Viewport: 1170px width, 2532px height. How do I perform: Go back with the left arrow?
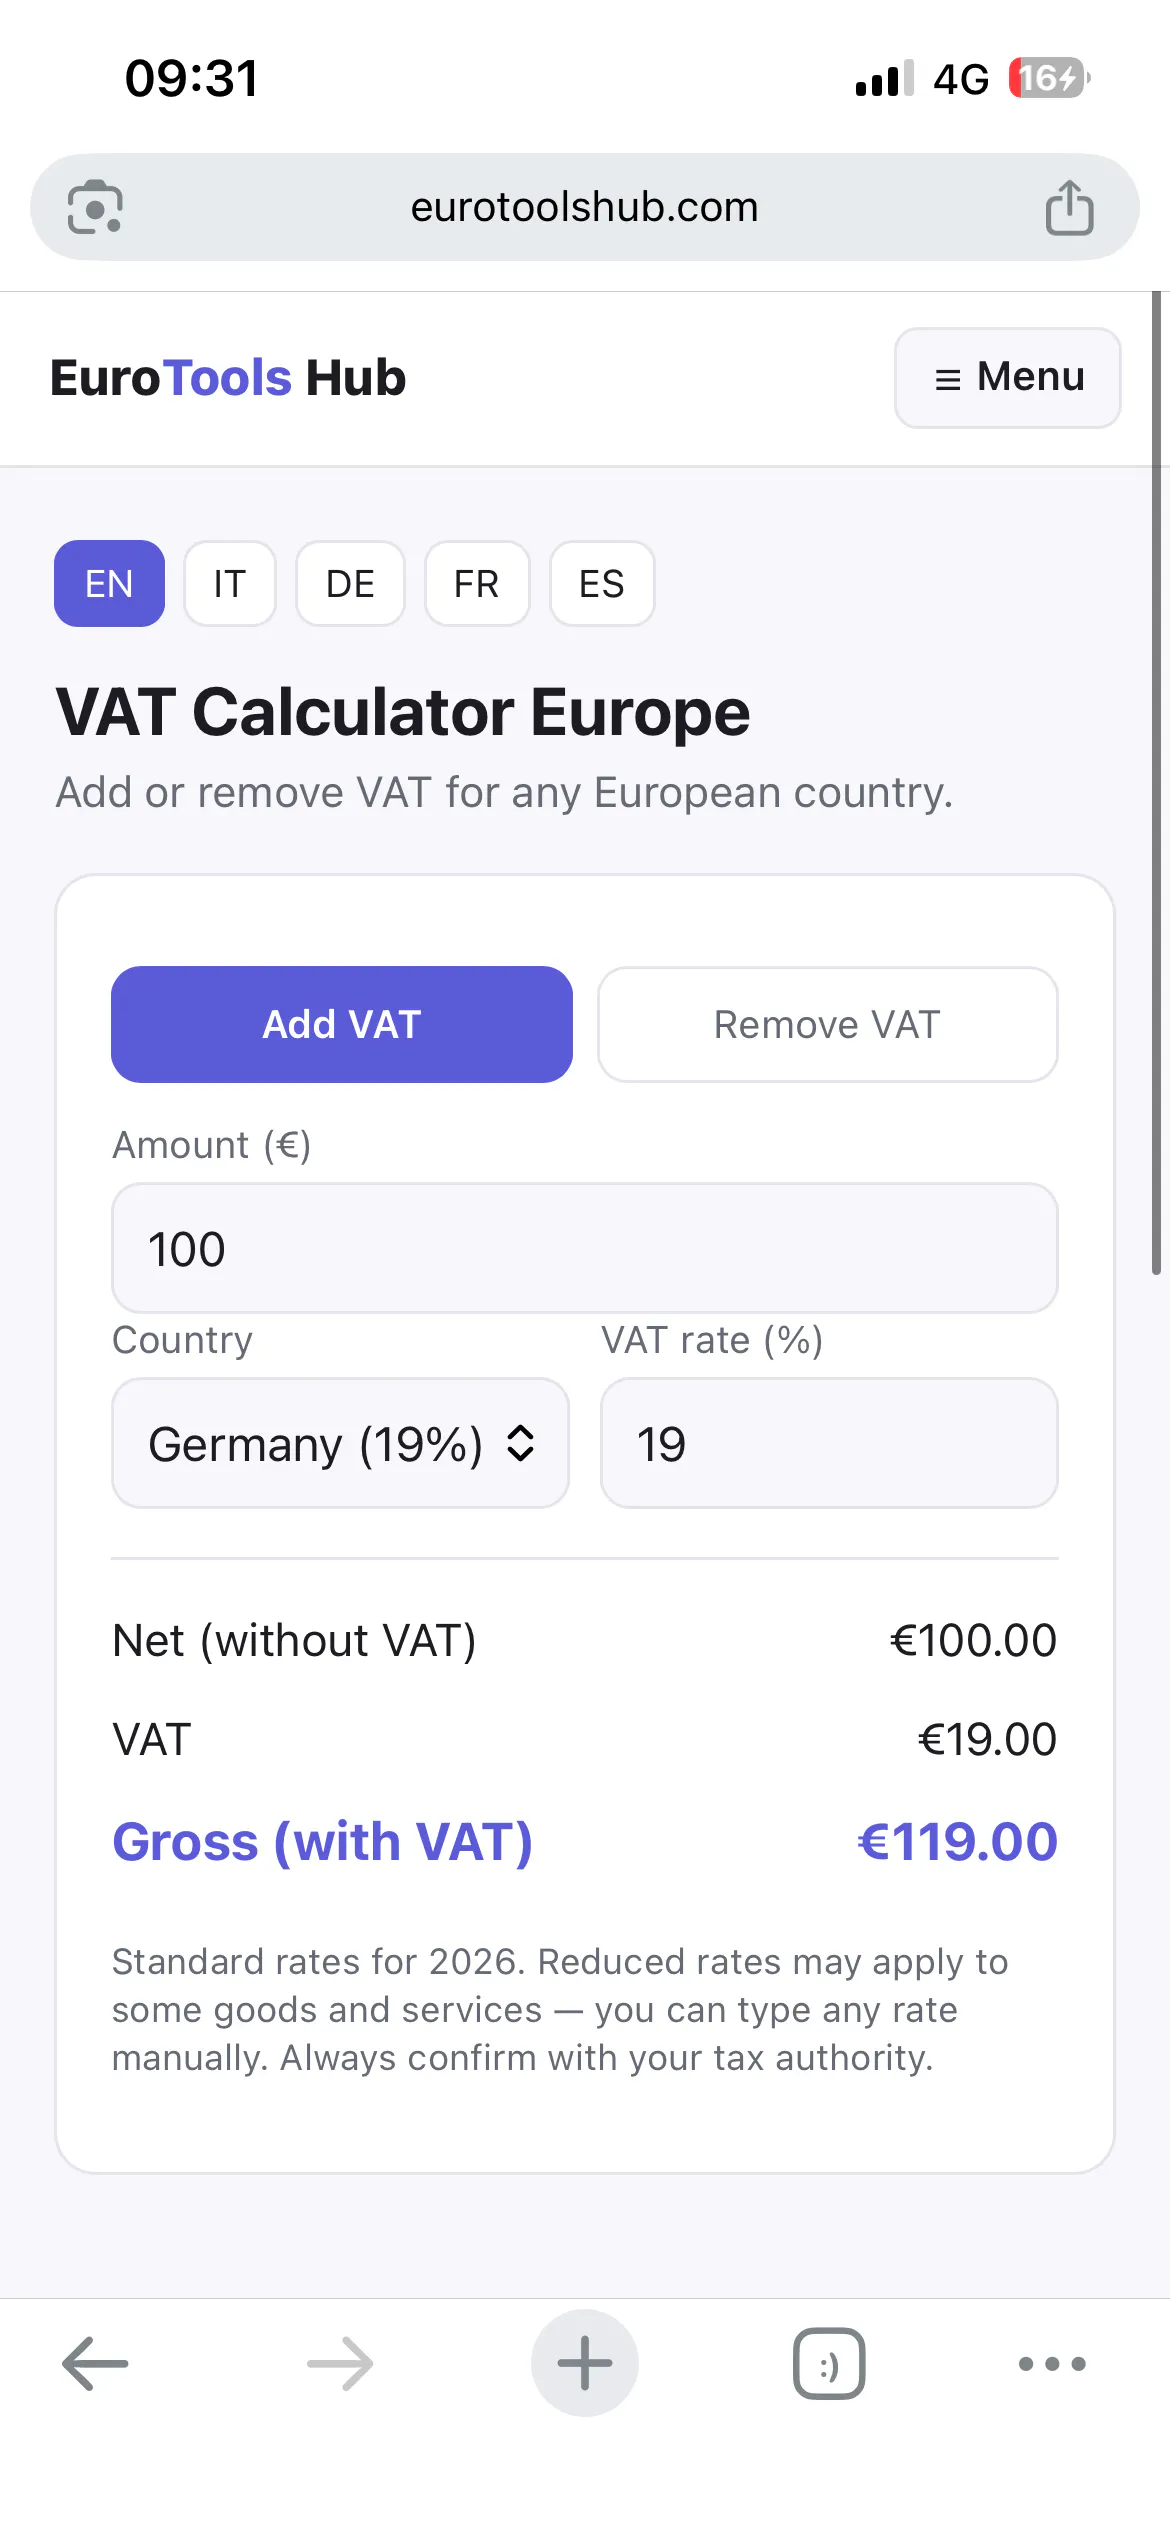[95, 2363]
